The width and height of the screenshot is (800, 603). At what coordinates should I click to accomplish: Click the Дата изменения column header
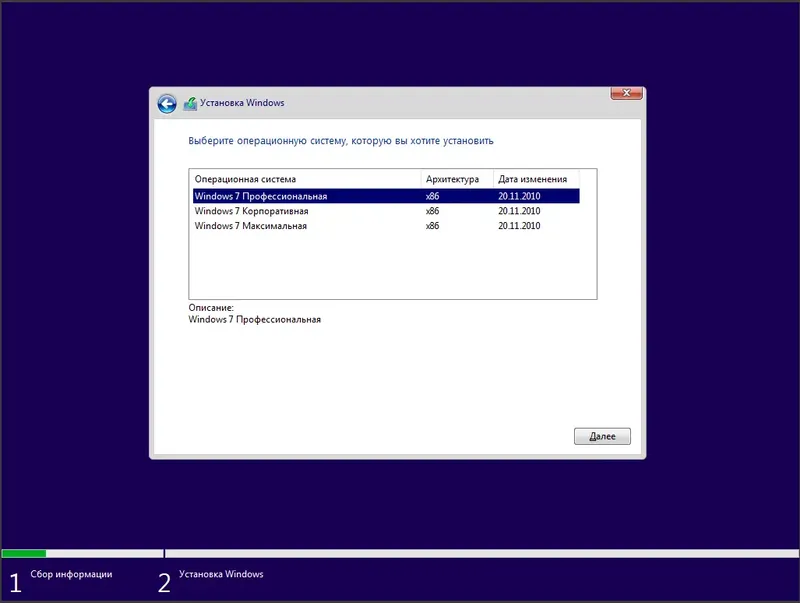(x=536, y=179)
